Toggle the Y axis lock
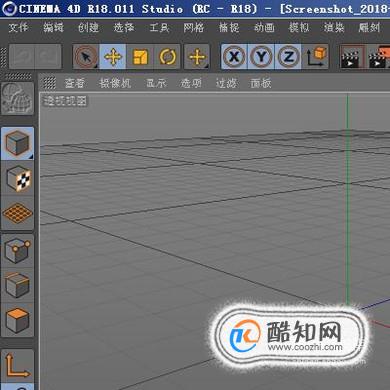This screenshot has width=390, height=390. pyautogui.click(x=261, y=57)
